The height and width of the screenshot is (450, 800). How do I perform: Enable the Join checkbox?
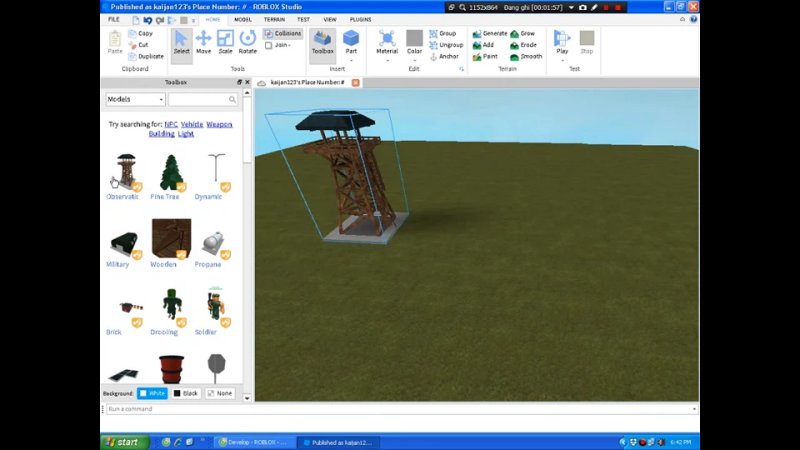coord(268,45)
